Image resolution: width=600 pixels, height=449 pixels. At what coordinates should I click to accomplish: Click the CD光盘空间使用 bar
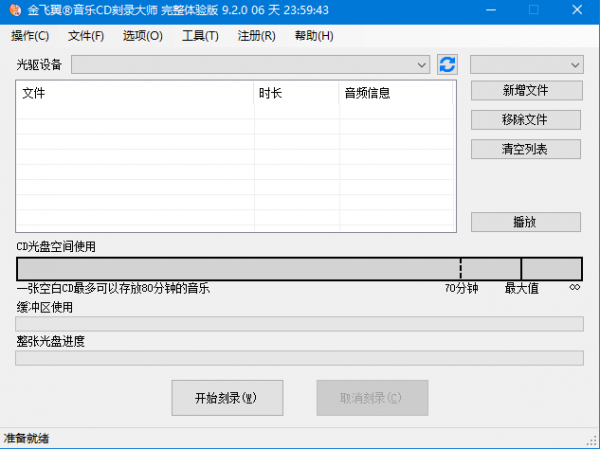[x=299, y=269]
